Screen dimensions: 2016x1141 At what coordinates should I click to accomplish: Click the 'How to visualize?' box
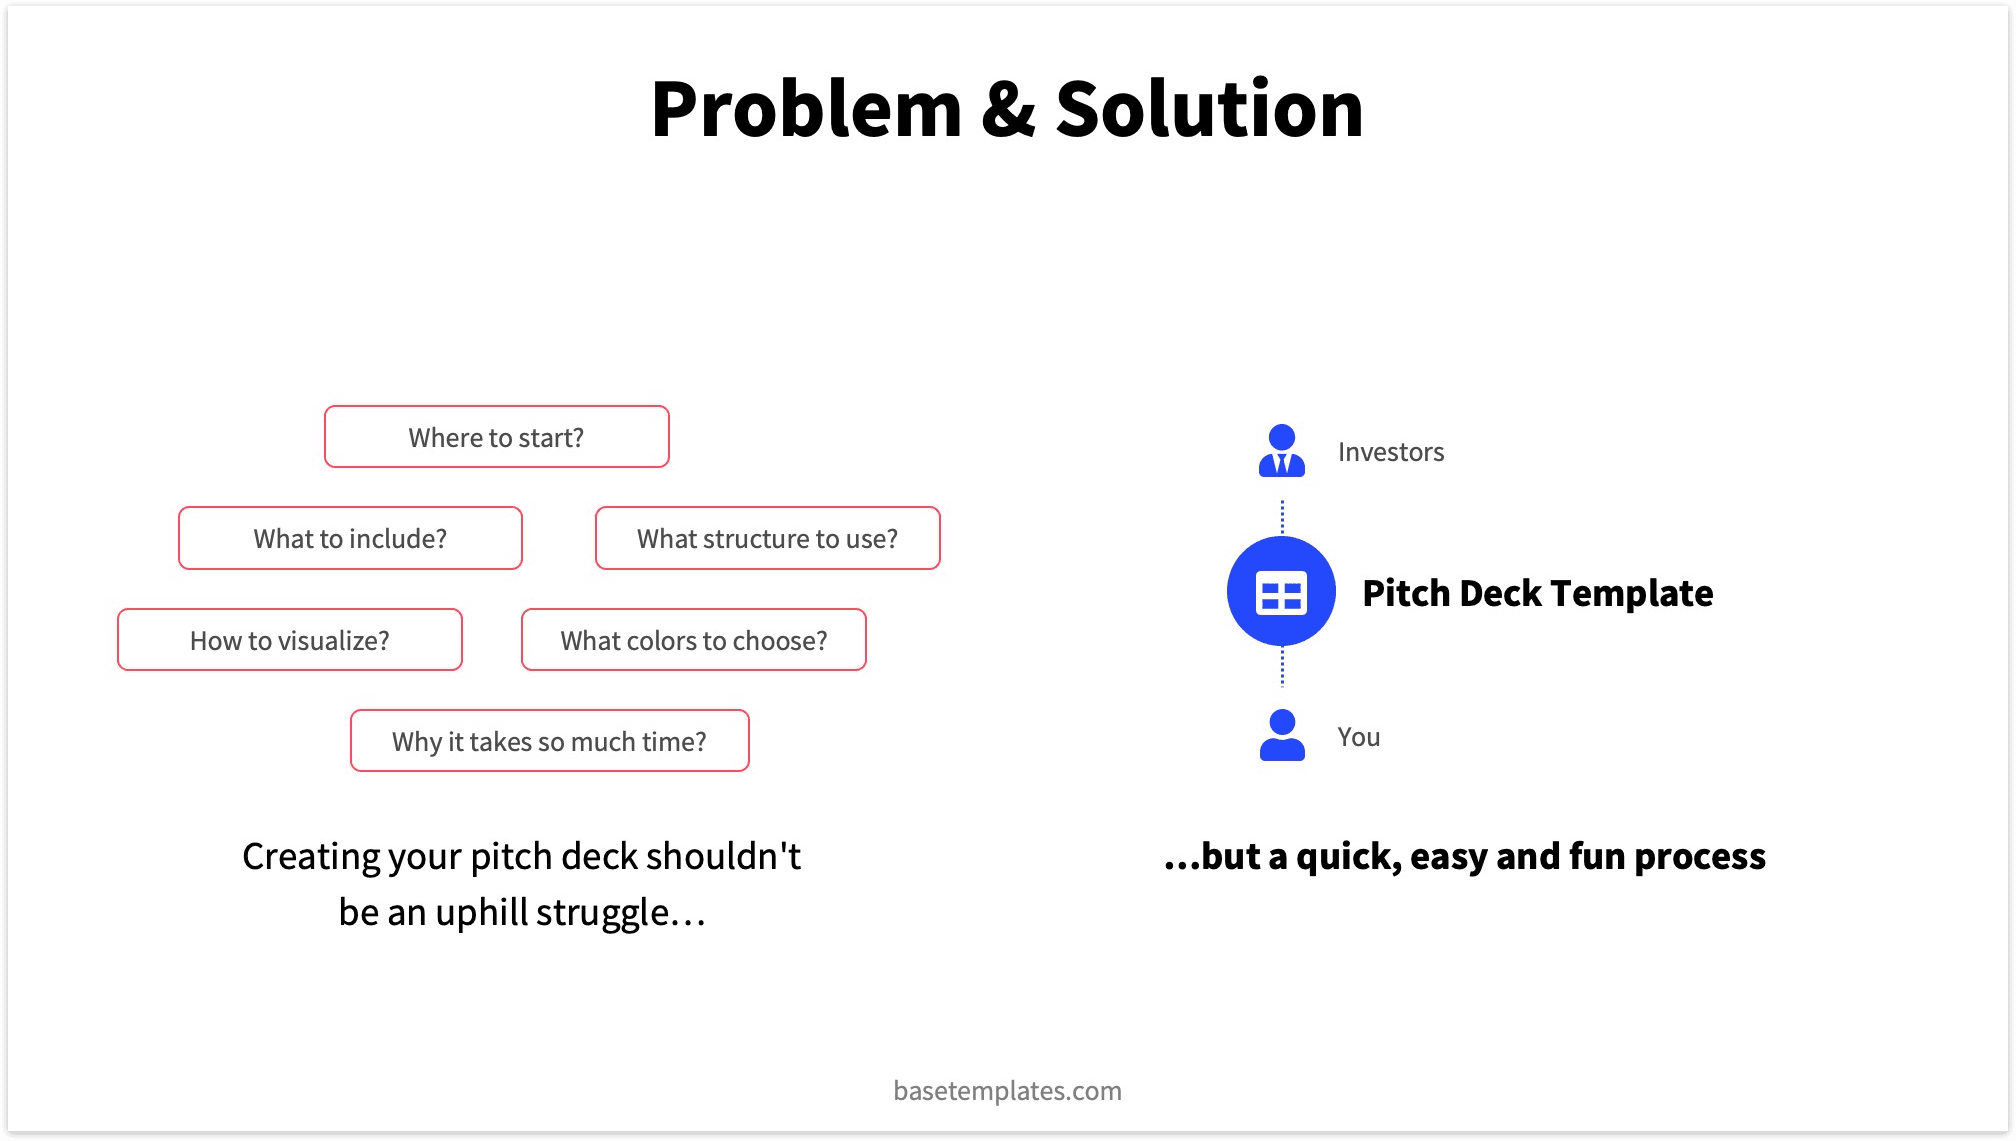289,640
